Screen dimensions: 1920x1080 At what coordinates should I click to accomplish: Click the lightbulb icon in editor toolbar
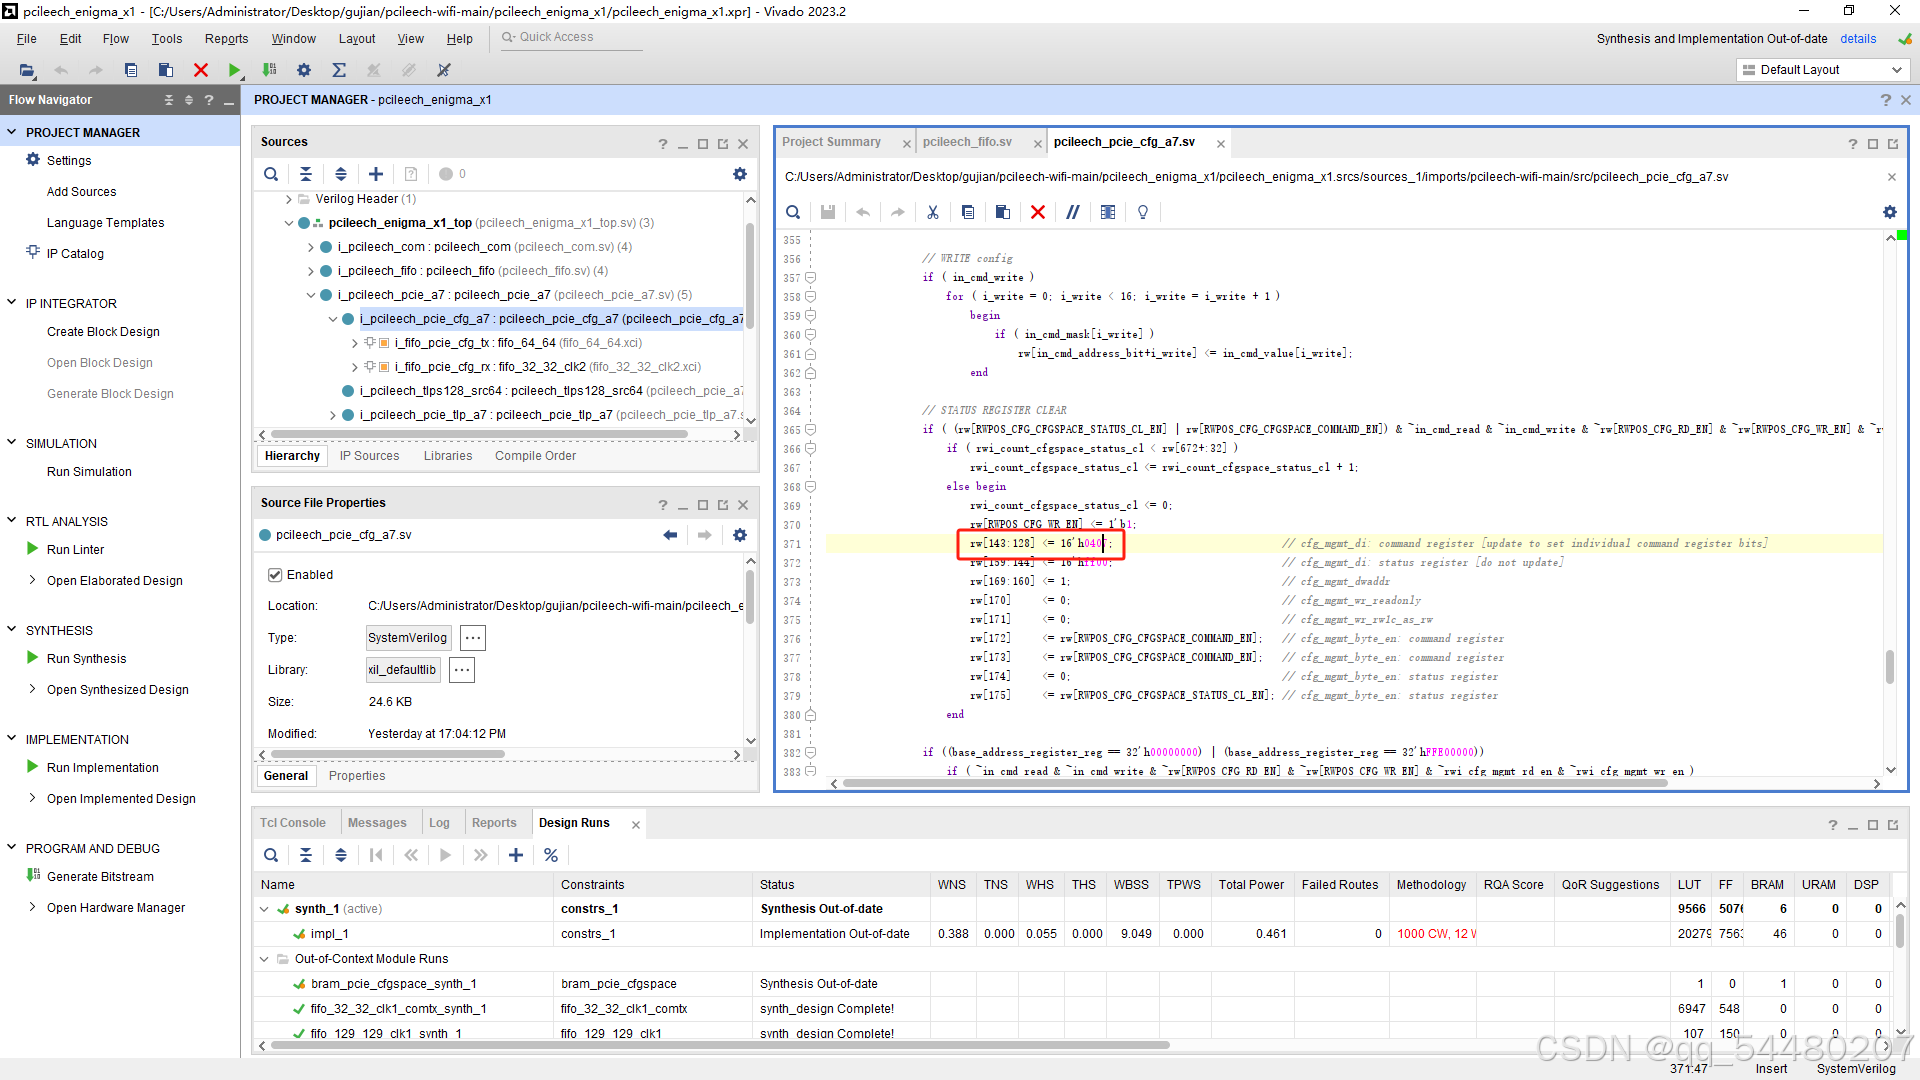(1143, 212)
